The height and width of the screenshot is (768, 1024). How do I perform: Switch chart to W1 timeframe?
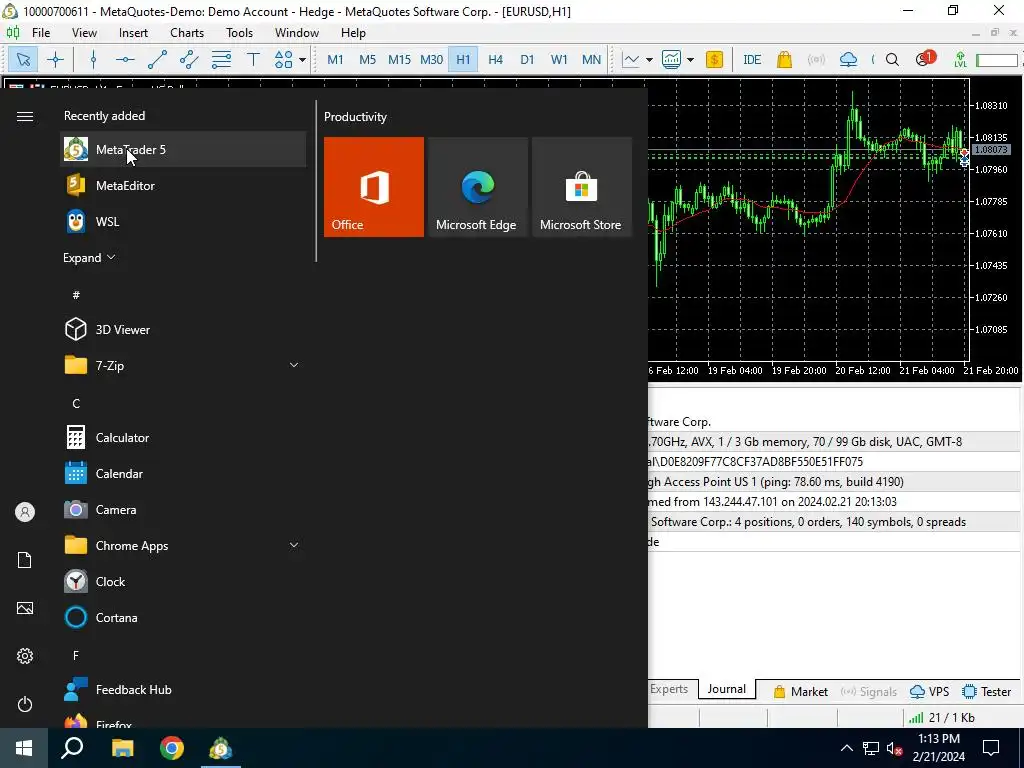559,59
